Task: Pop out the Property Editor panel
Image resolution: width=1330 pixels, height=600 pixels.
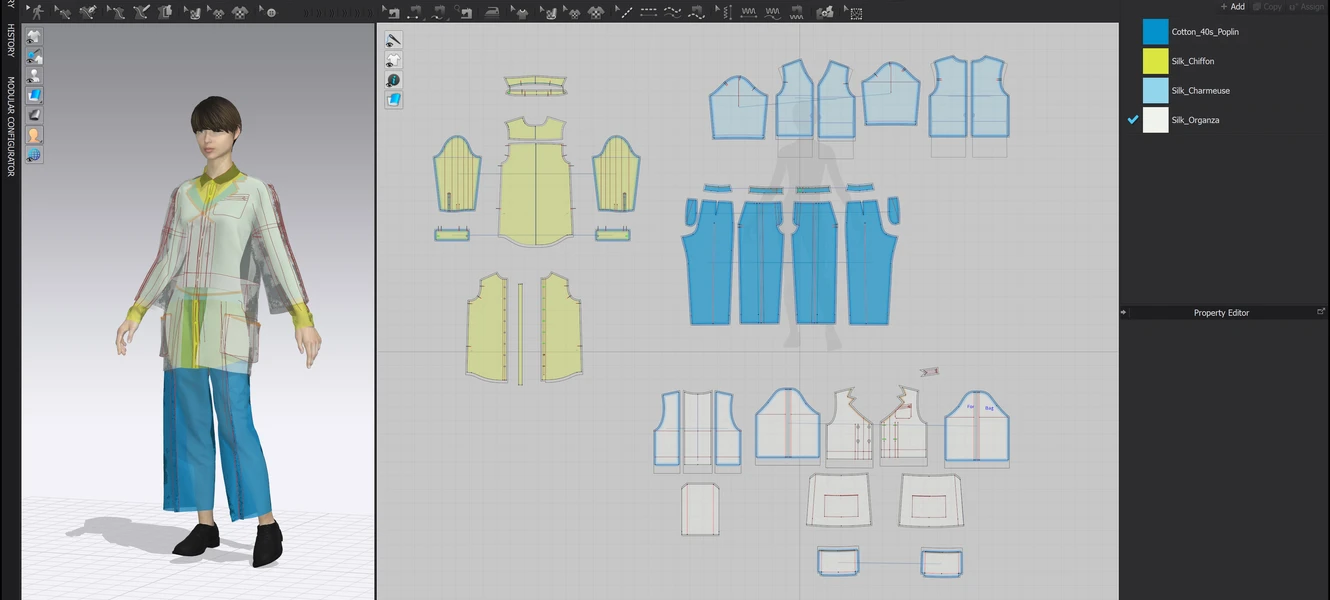Action: coord(1321,312)
